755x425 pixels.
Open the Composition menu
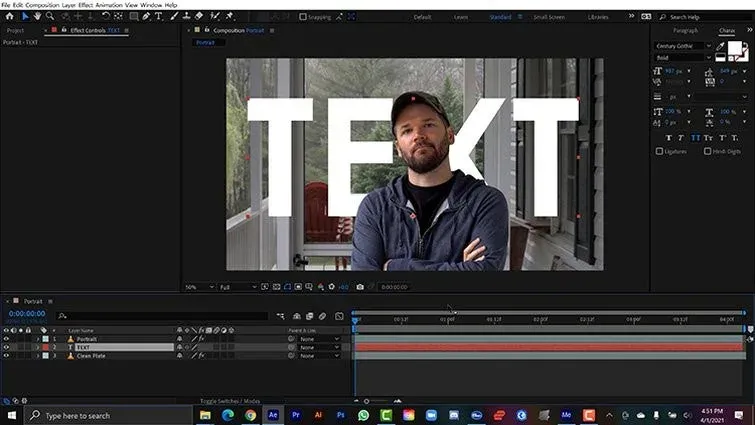pos(42,5)
